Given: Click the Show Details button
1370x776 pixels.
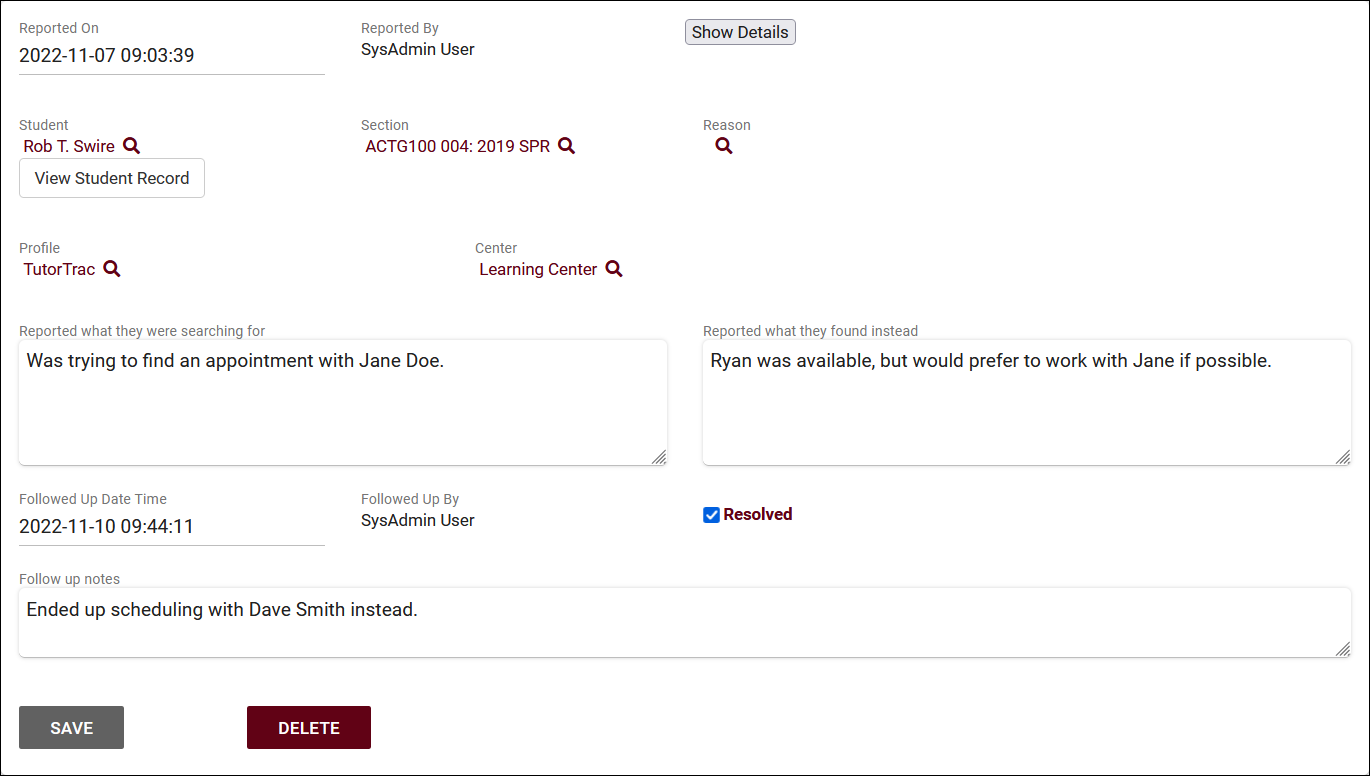Looking at the screenshot, I should point(740,32).
